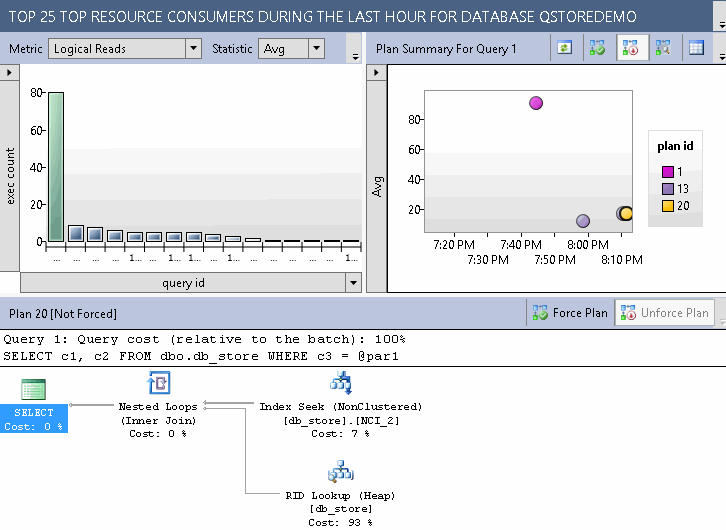Click the Unforce Plan button
Screen dimensions: 726x530
coord(664,313)
